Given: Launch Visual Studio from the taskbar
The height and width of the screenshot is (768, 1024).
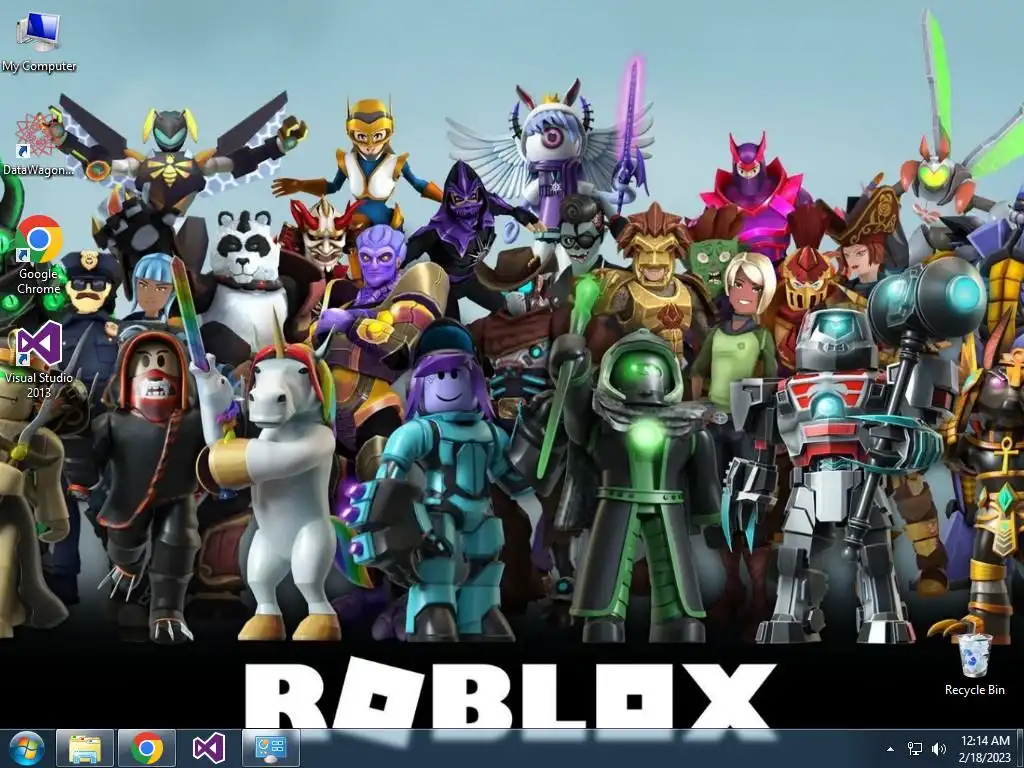Looking at the screenshot, I should [209, 748].
